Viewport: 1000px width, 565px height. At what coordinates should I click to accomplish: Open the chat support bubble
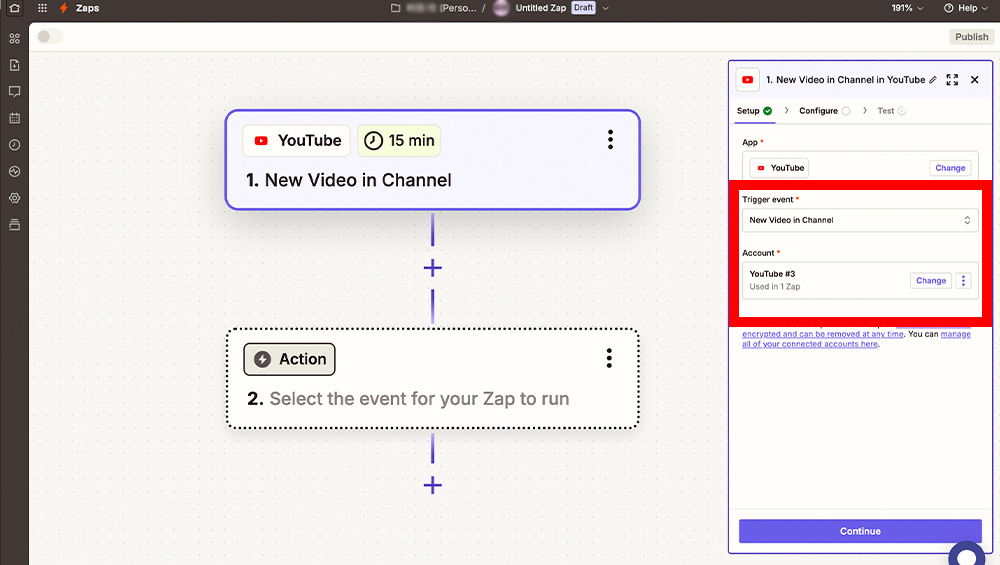tap(967, 554)
